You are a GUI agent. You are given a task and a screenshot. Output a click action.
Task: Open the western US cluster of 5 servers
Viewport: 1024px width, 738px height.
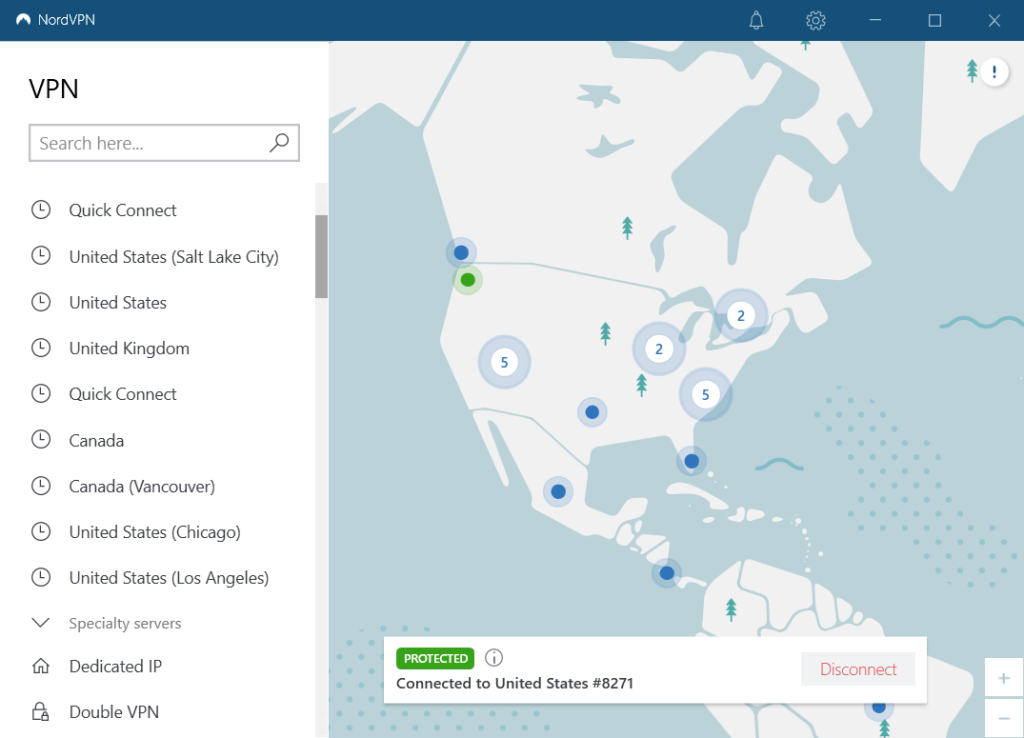504,362
